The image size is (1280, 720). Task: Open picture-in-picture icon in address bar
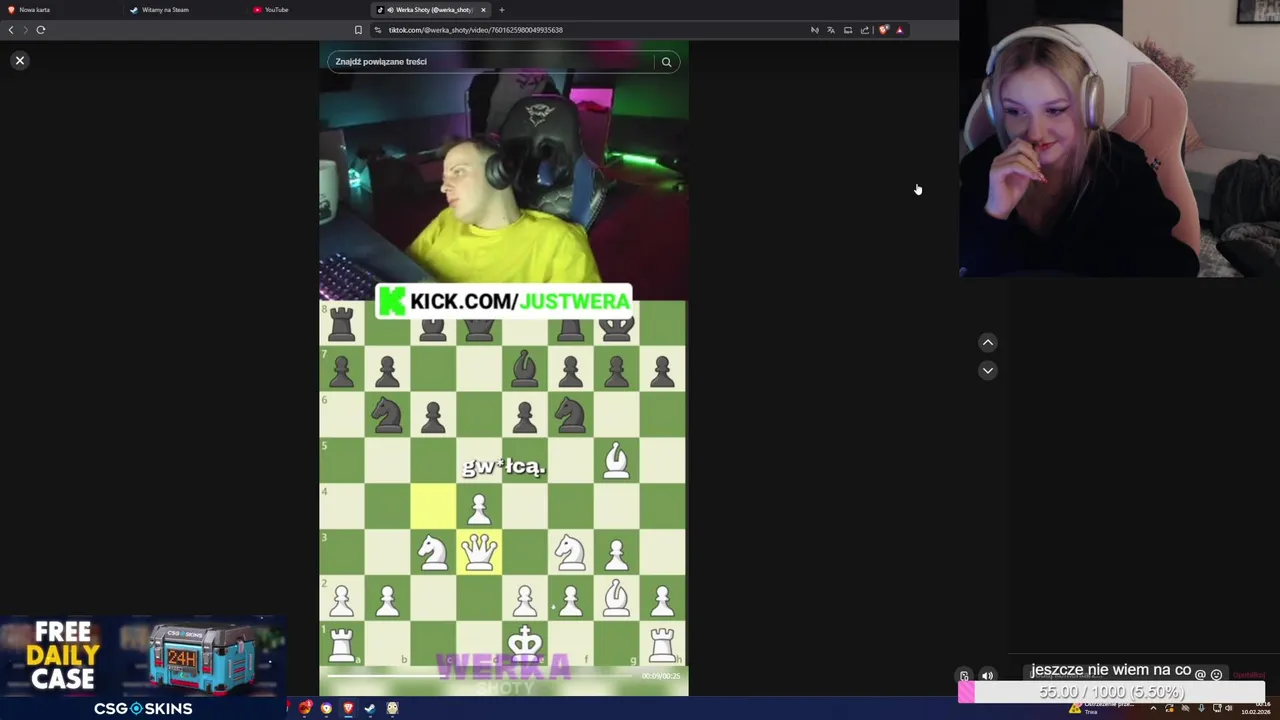pyautogui.click(x=848, y=30)
